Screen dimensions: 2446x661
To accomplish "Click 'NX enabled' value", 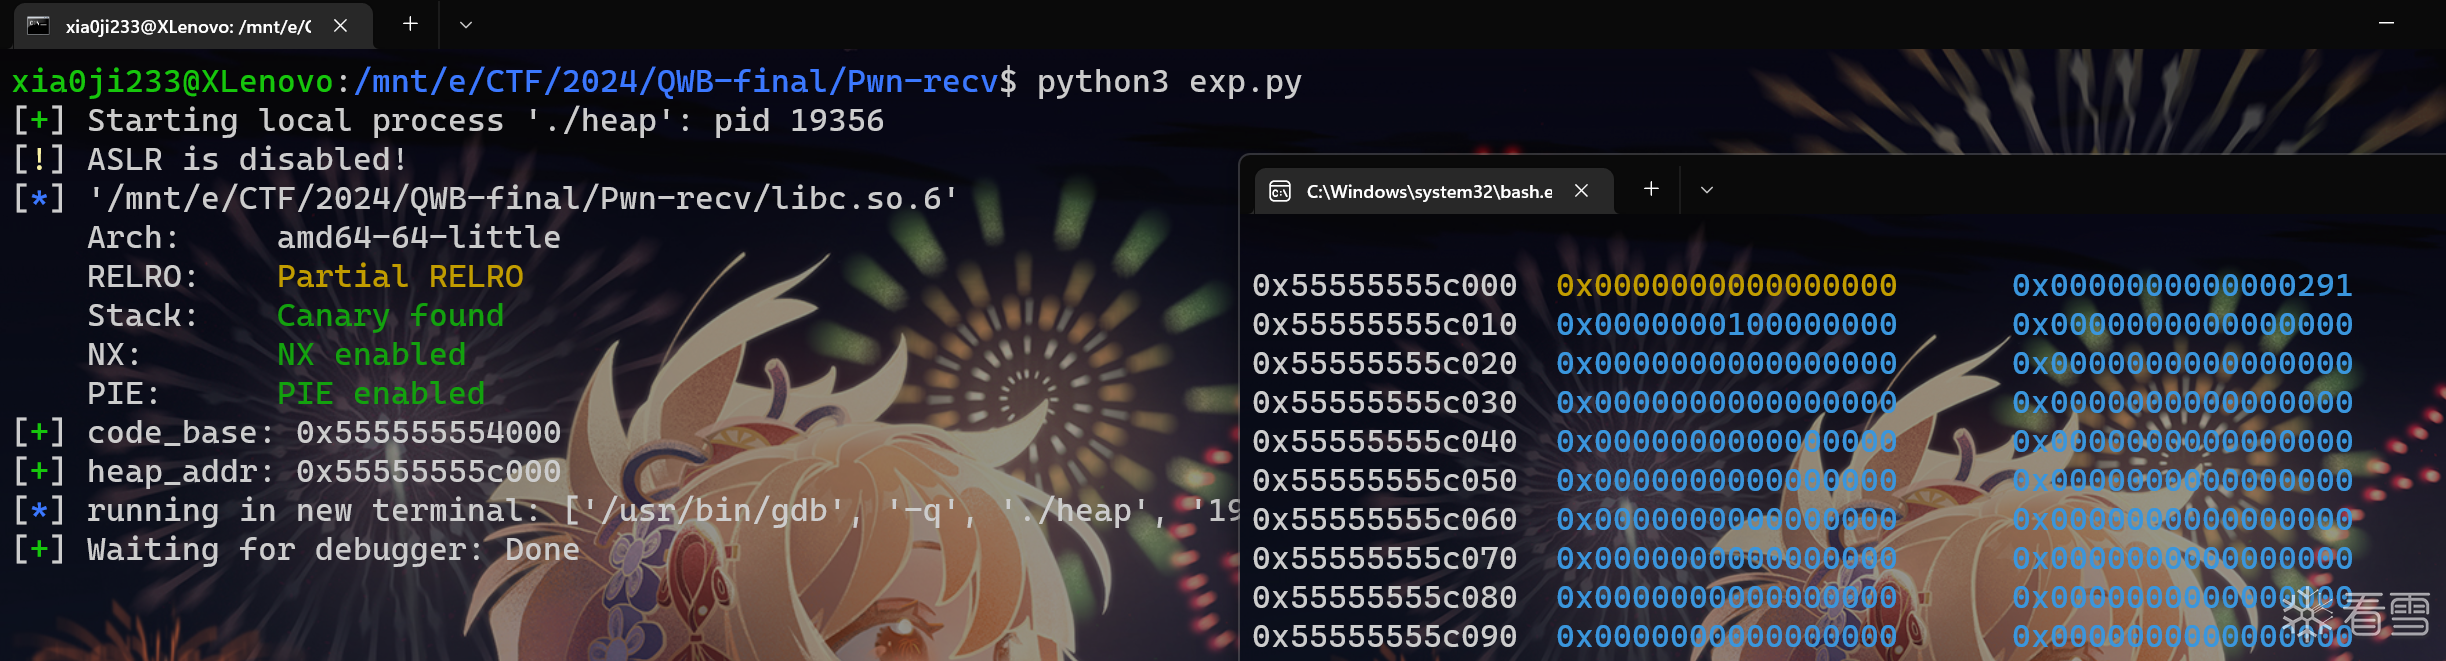I will coord(371,355).
